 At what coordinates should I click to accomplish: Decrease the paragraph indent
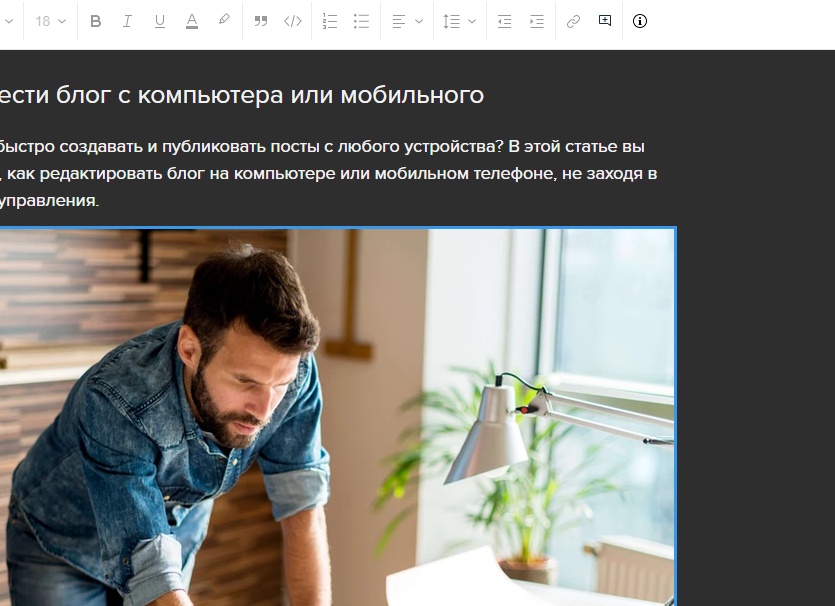coord(504,21)
